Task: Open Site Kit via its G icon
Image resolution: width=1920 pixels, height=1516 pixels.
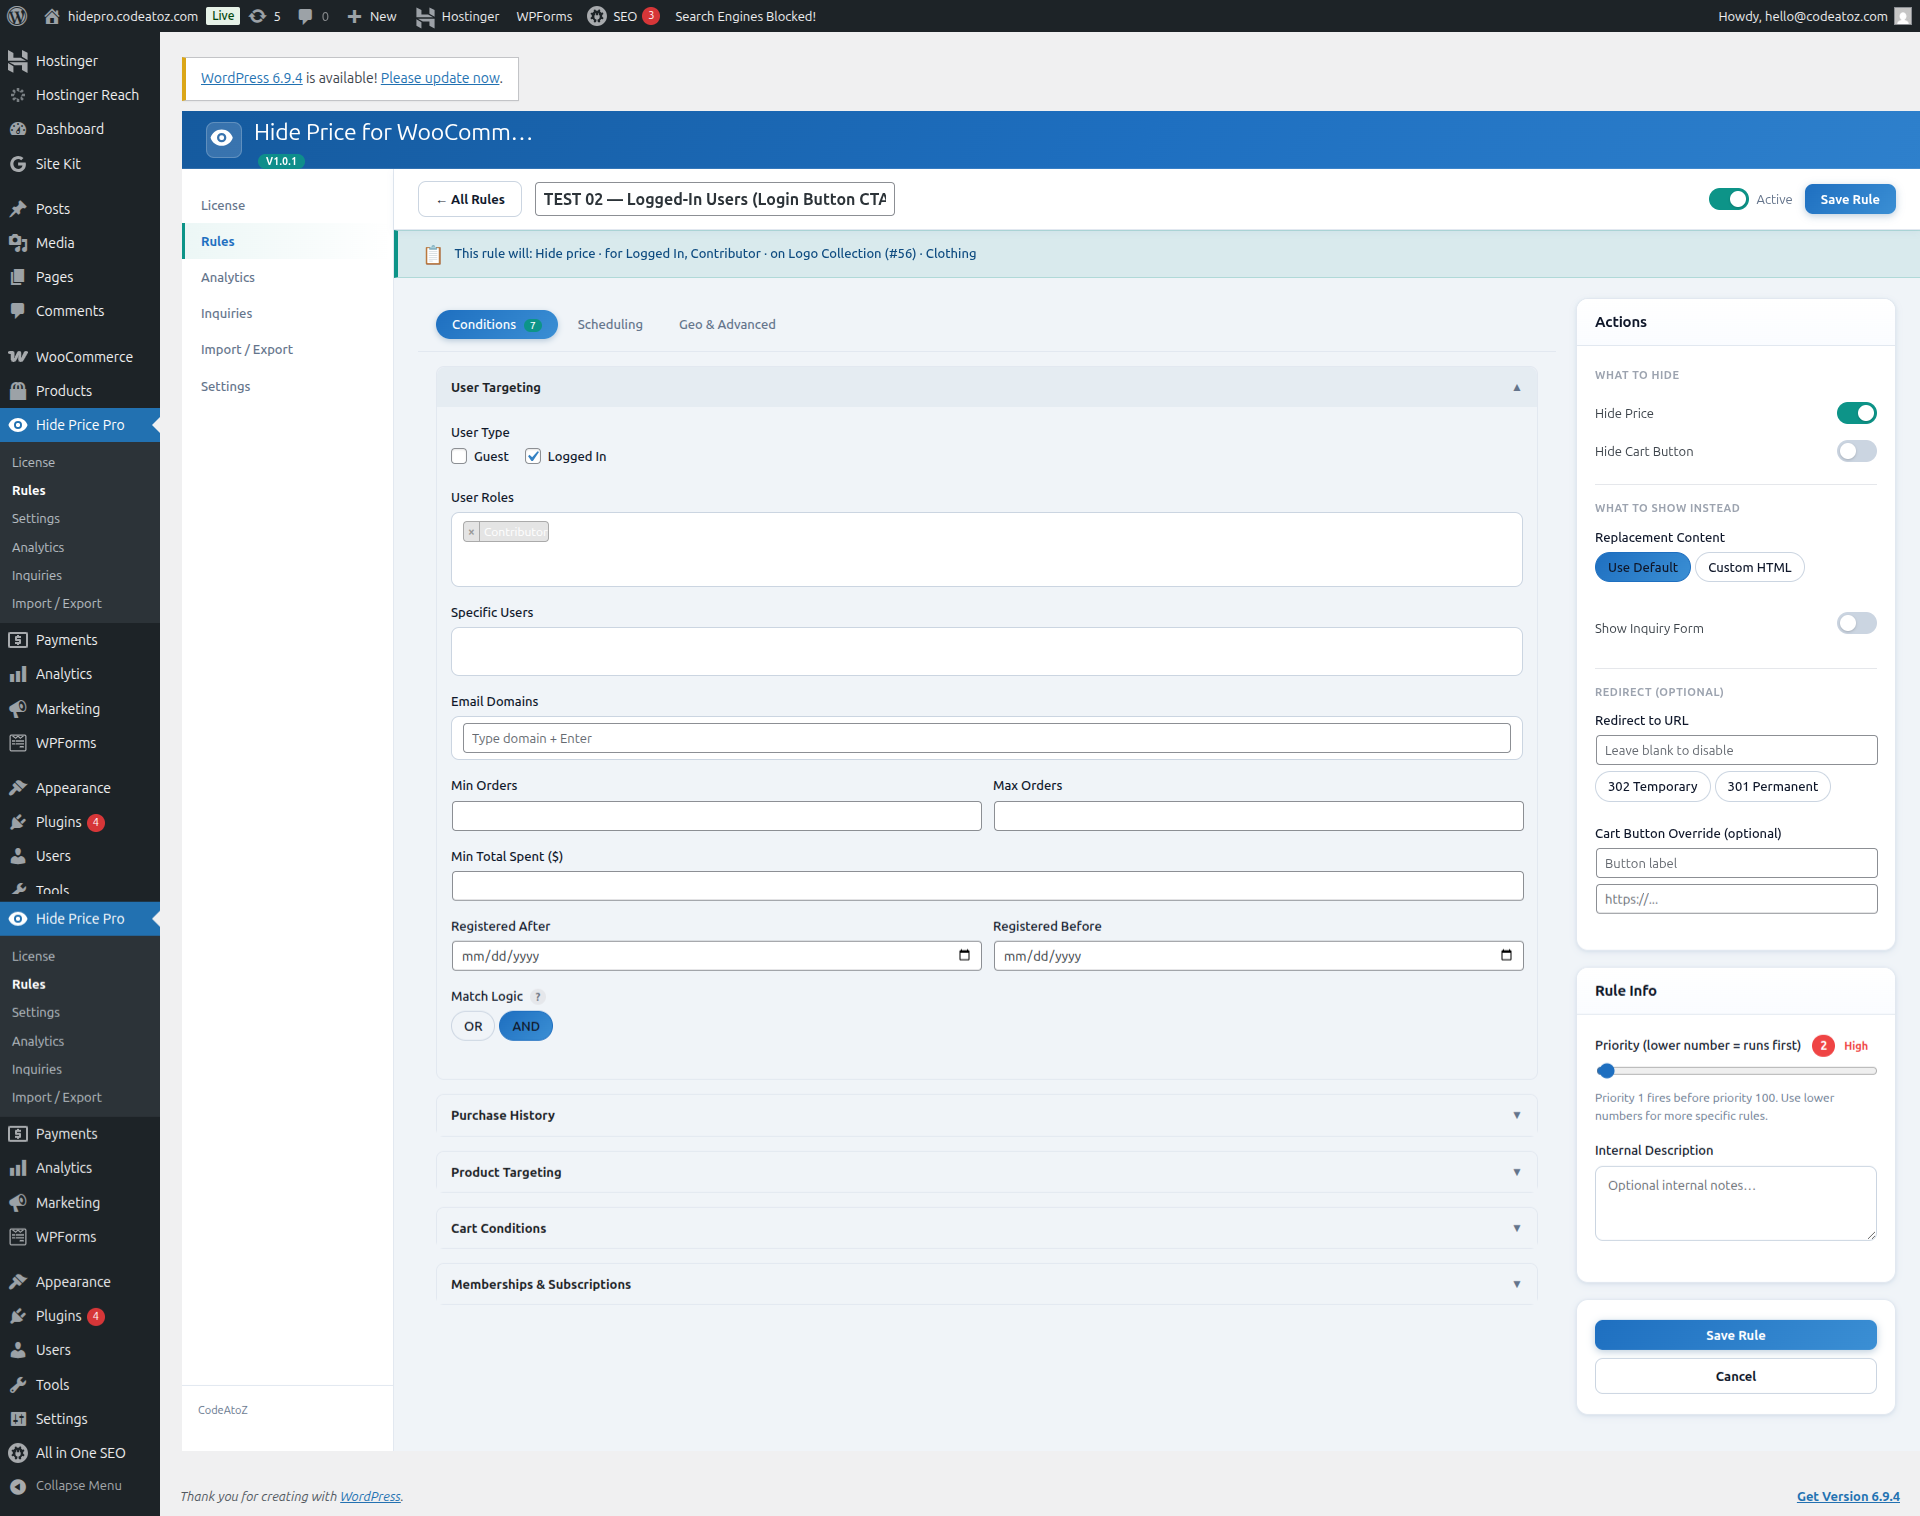Action: [18, 164]
